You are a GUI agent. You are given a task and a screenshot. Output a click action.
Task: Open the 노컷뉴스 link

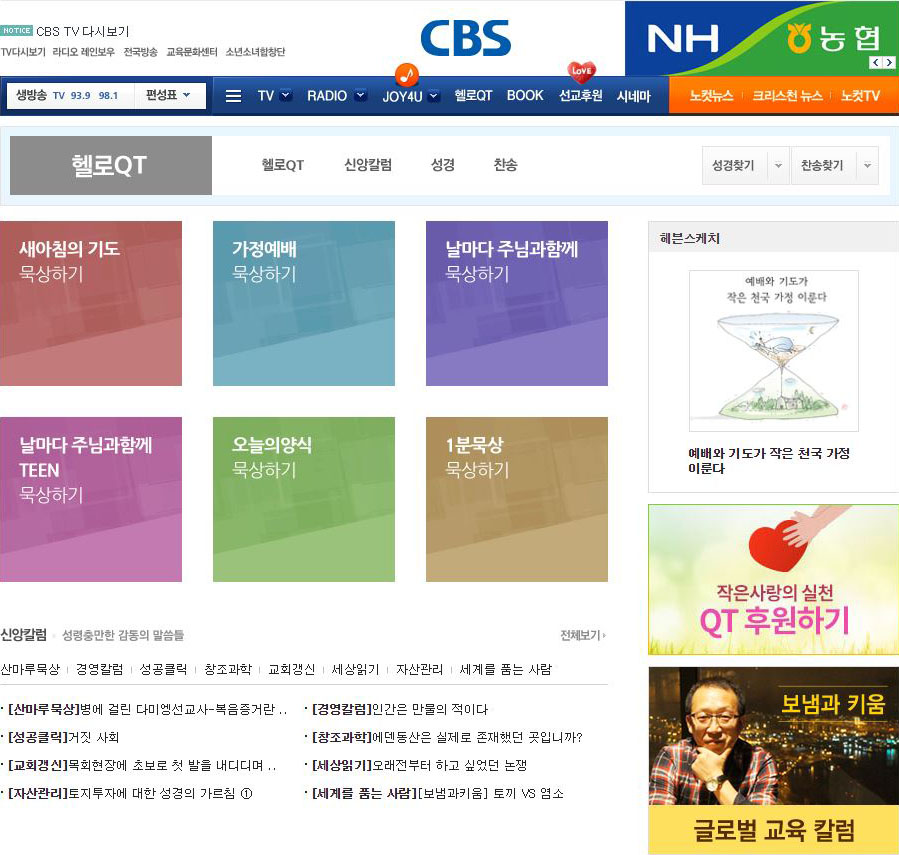[711, 96]
